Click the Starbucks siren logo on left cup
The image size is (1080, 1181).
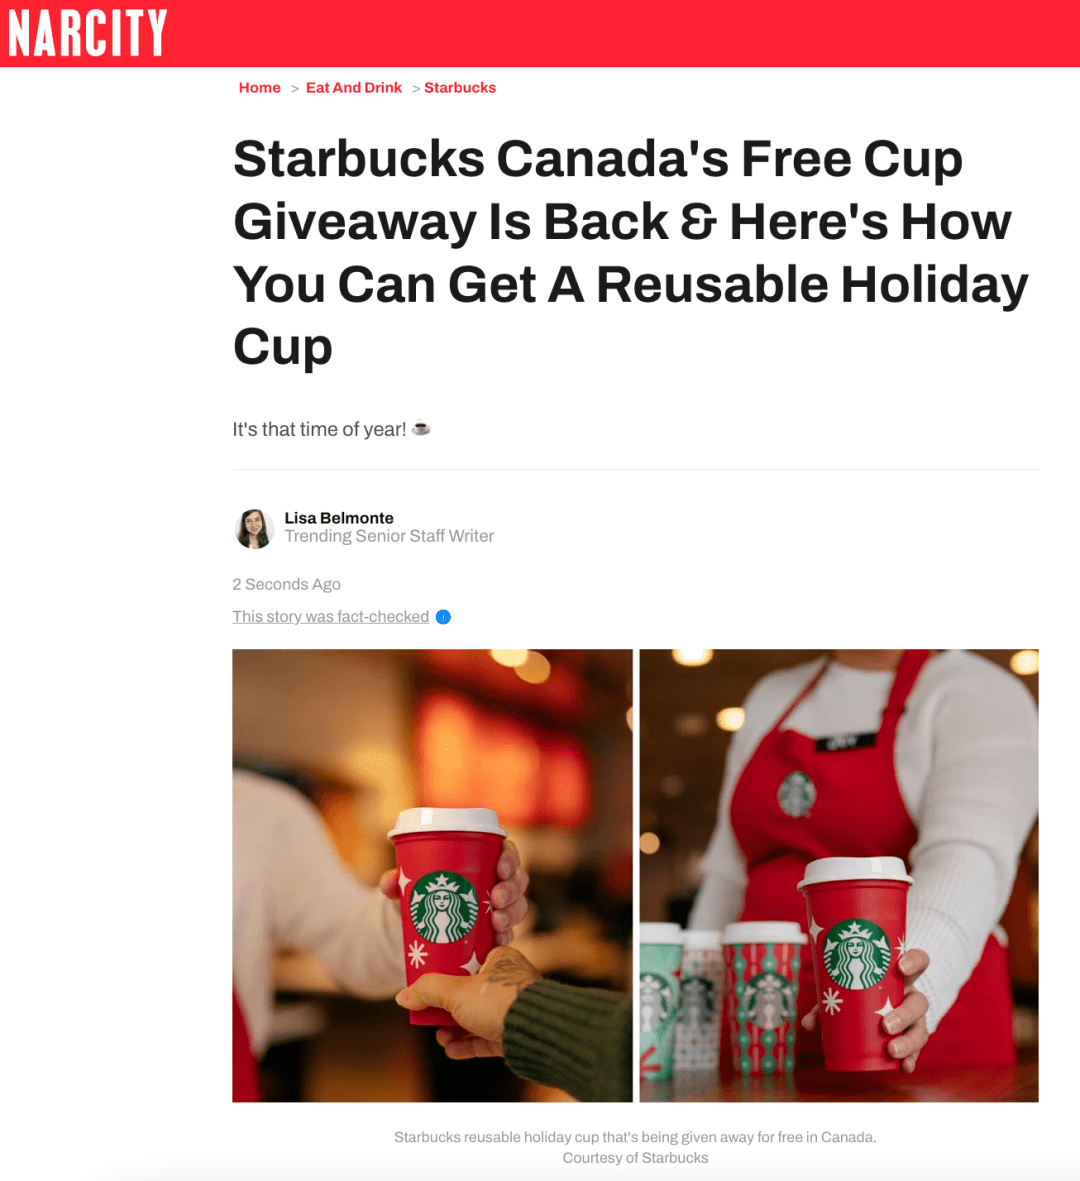[x=444, y=908]
